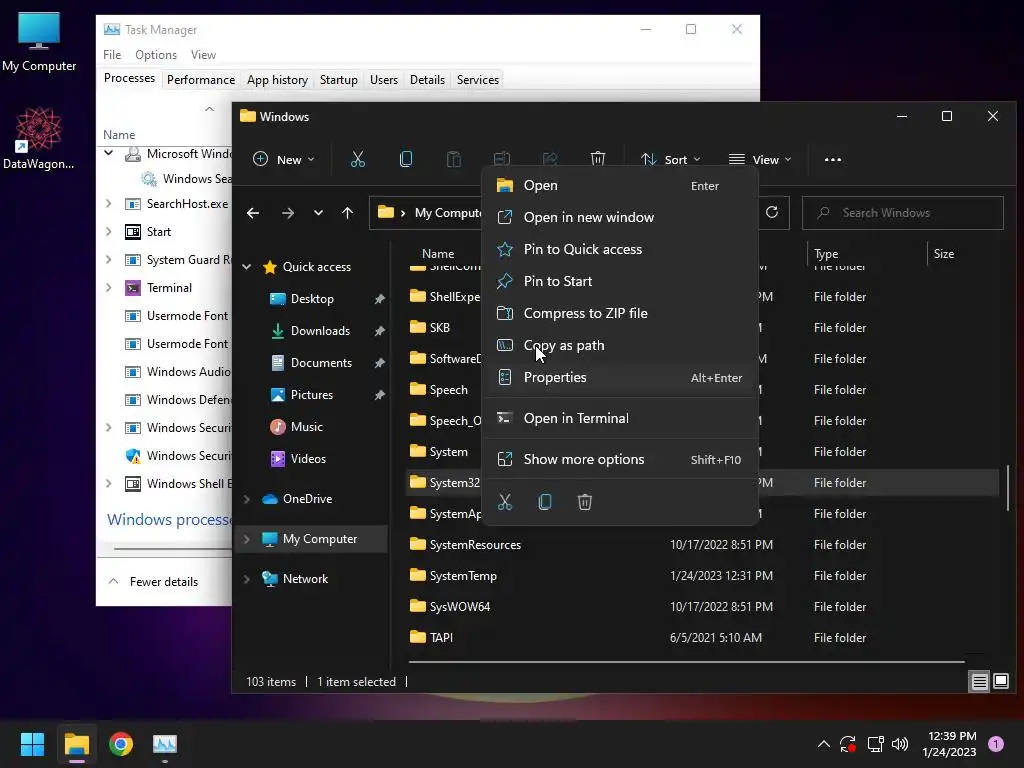Click the Paste icon in Explorer toolbar
The width and height of the screenshot is (1024, 768).
tap(453, 159)
